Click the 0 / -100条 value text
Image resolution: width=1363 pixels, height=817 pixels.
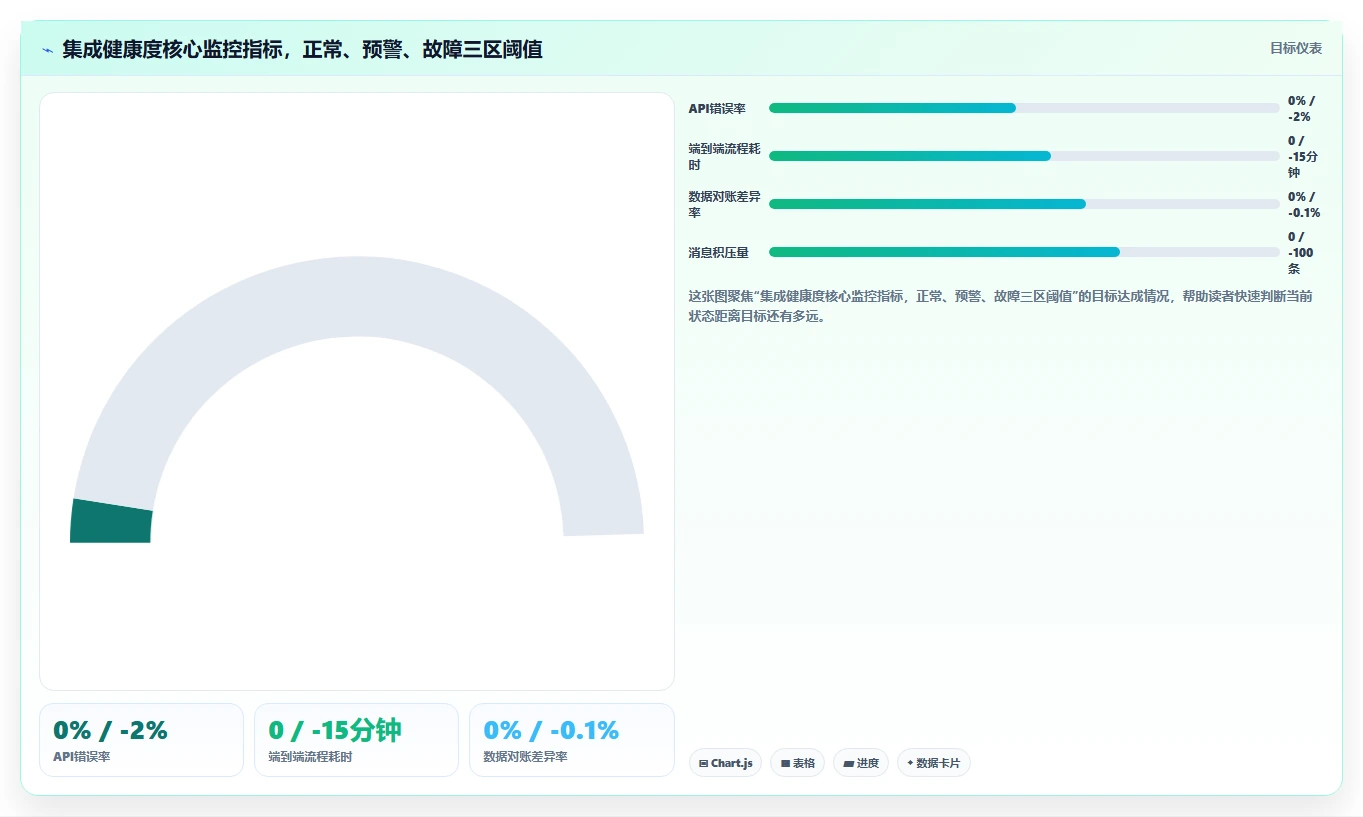click(x=1302, y=253)
